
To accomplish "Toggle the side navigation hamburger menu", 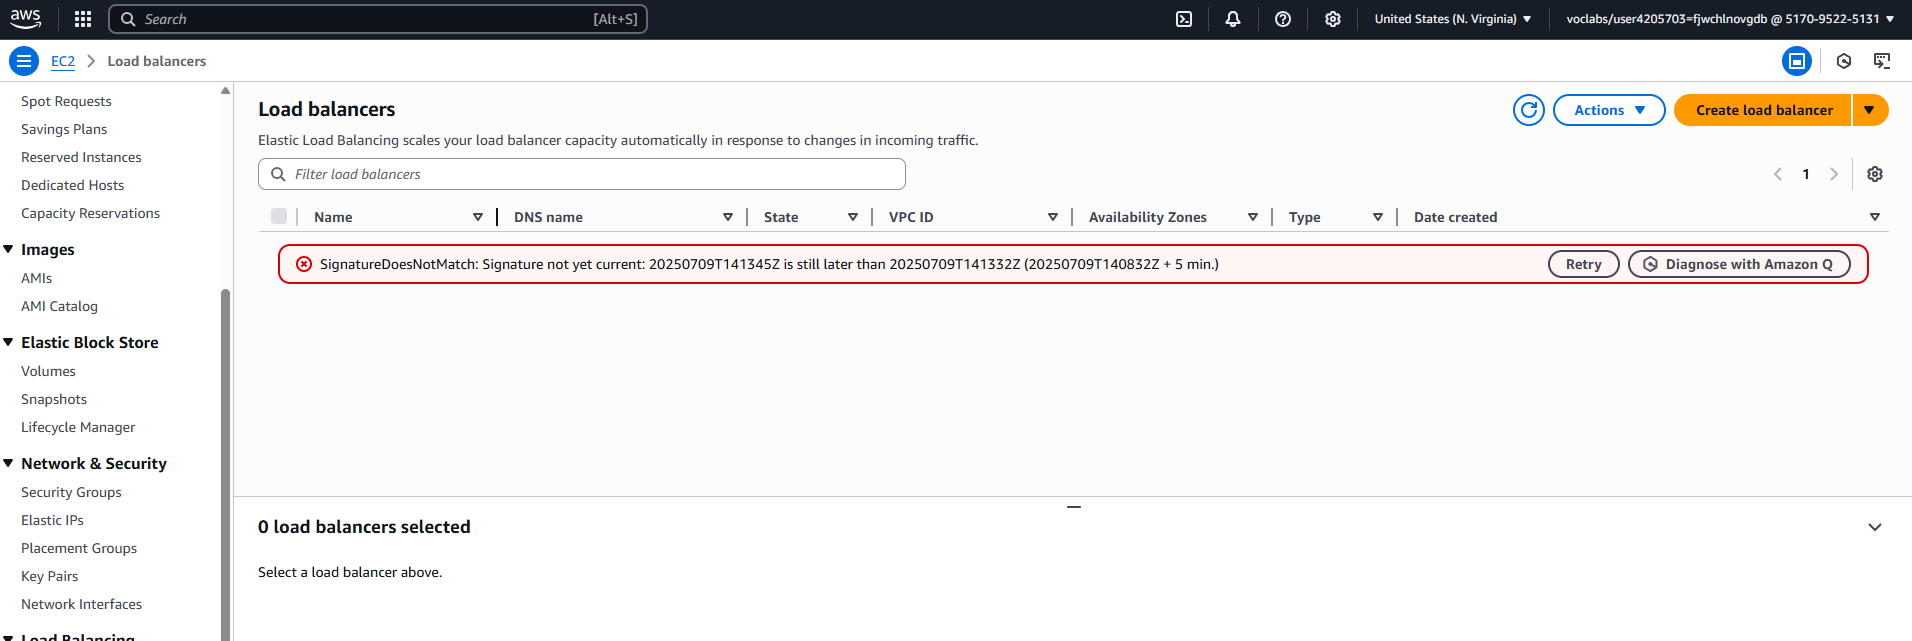I will (x=24, y=61).
